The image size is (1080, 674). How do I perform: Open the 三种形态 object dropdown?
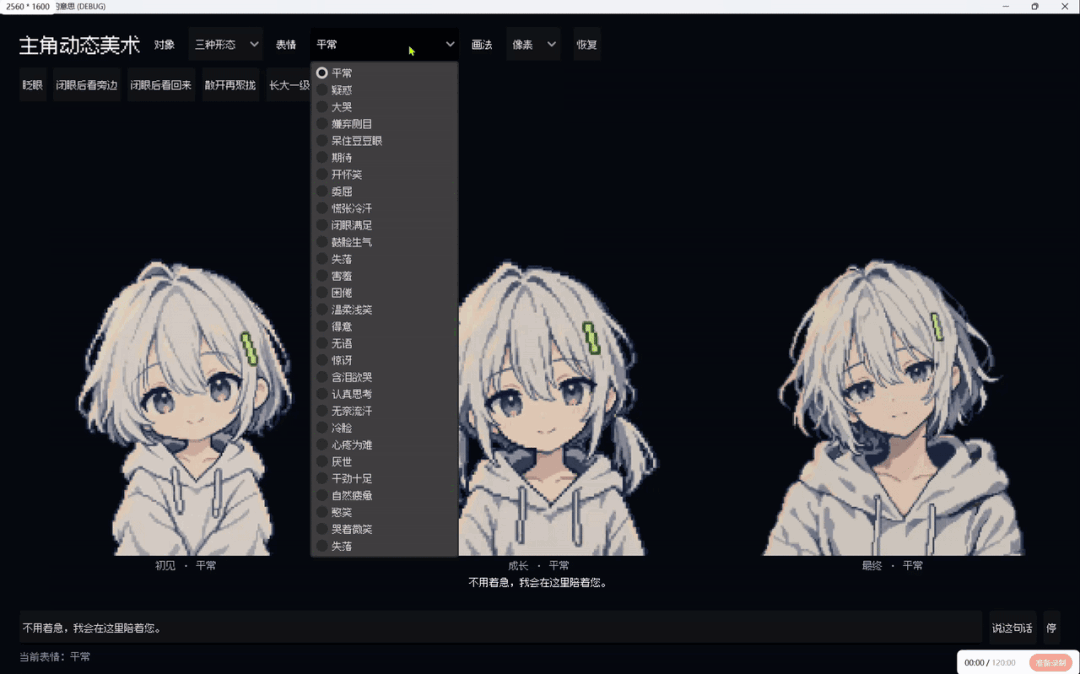click(x=225, y=44)
